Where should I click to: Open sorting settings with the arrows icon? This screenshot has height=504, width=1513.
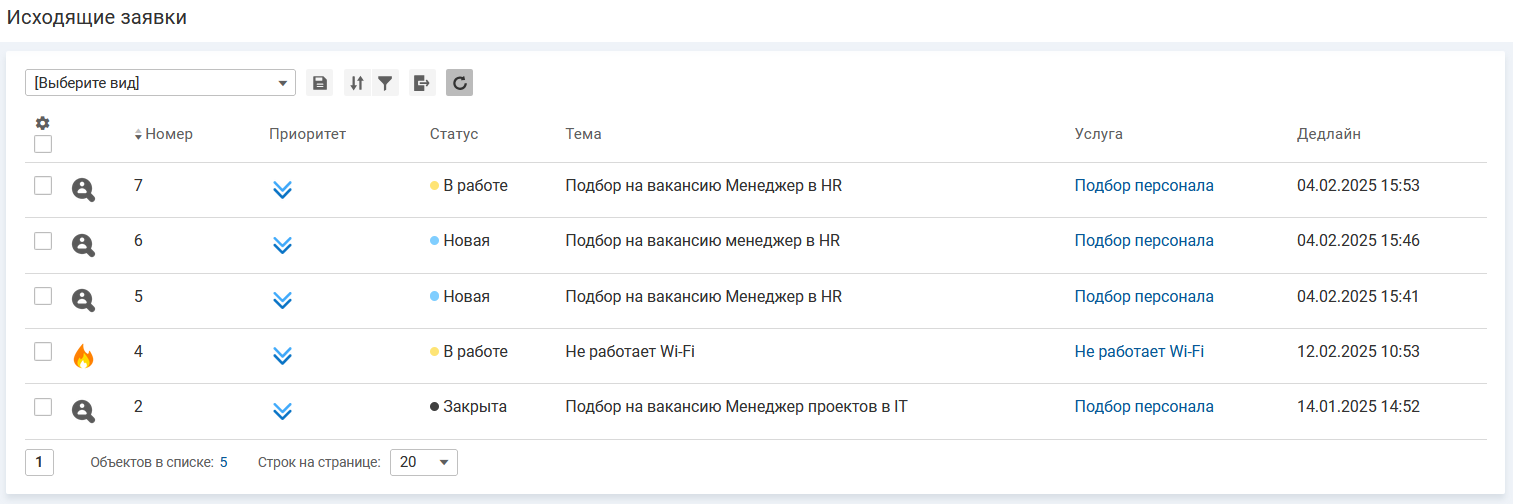point(357,83)
